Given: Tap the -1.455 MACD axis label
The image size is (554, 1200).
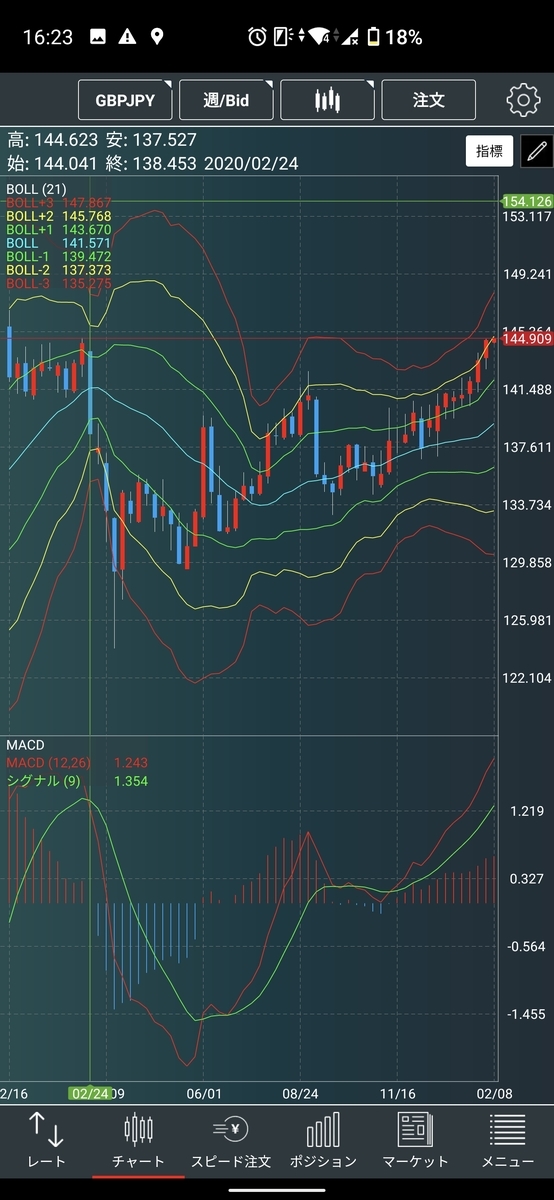Looking at the screenshot, I should click(x=526, y=1014).
